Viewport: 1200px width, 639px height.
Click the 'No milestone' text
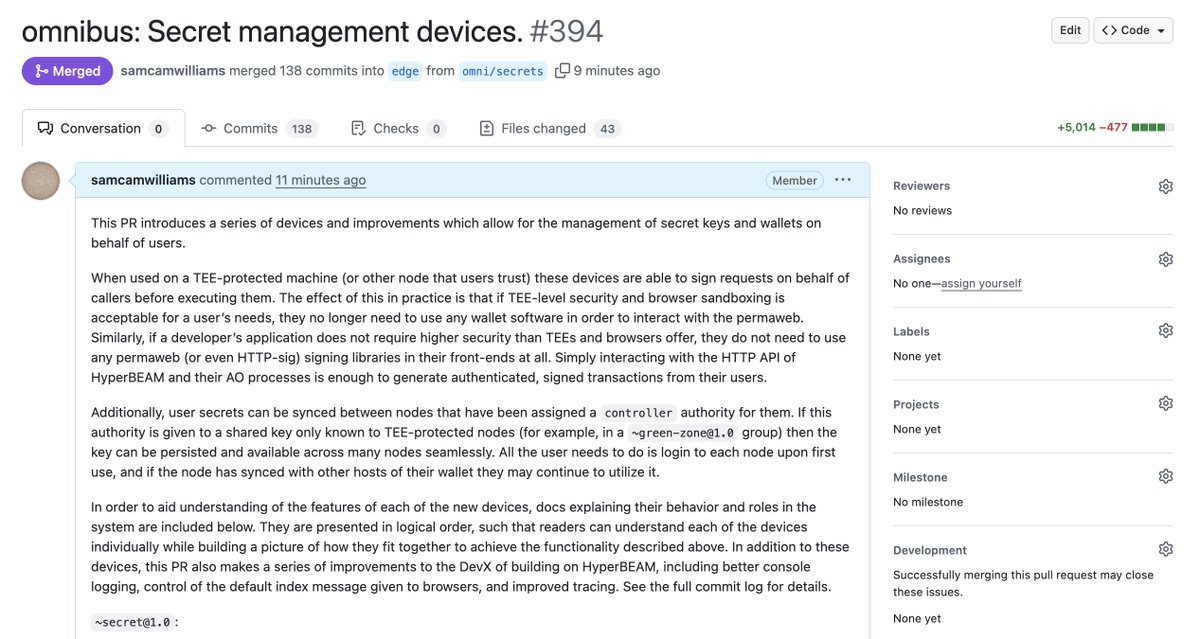(x=926, y=502)
